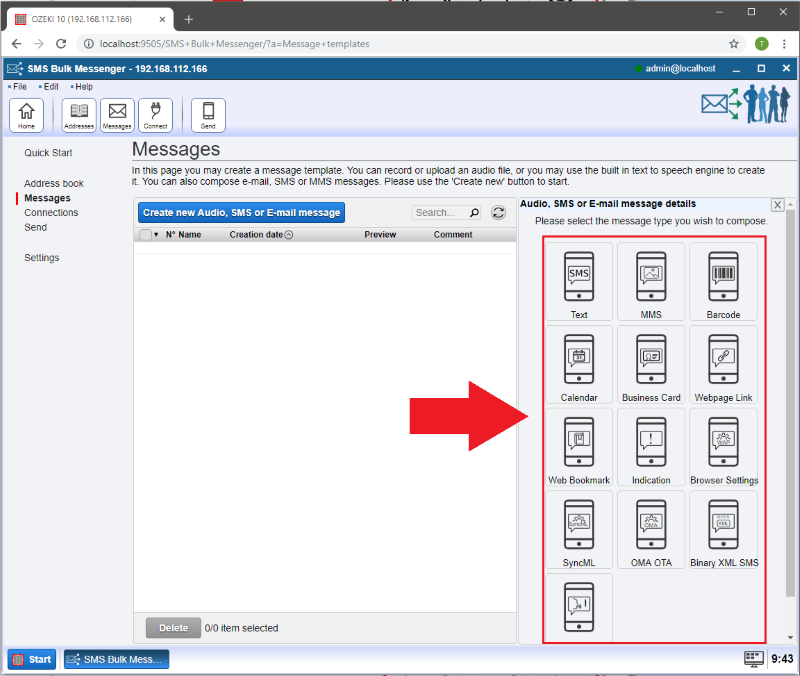Choose the MMS message type icon
This screenshot has width=800, height=676.
(651, 281)
